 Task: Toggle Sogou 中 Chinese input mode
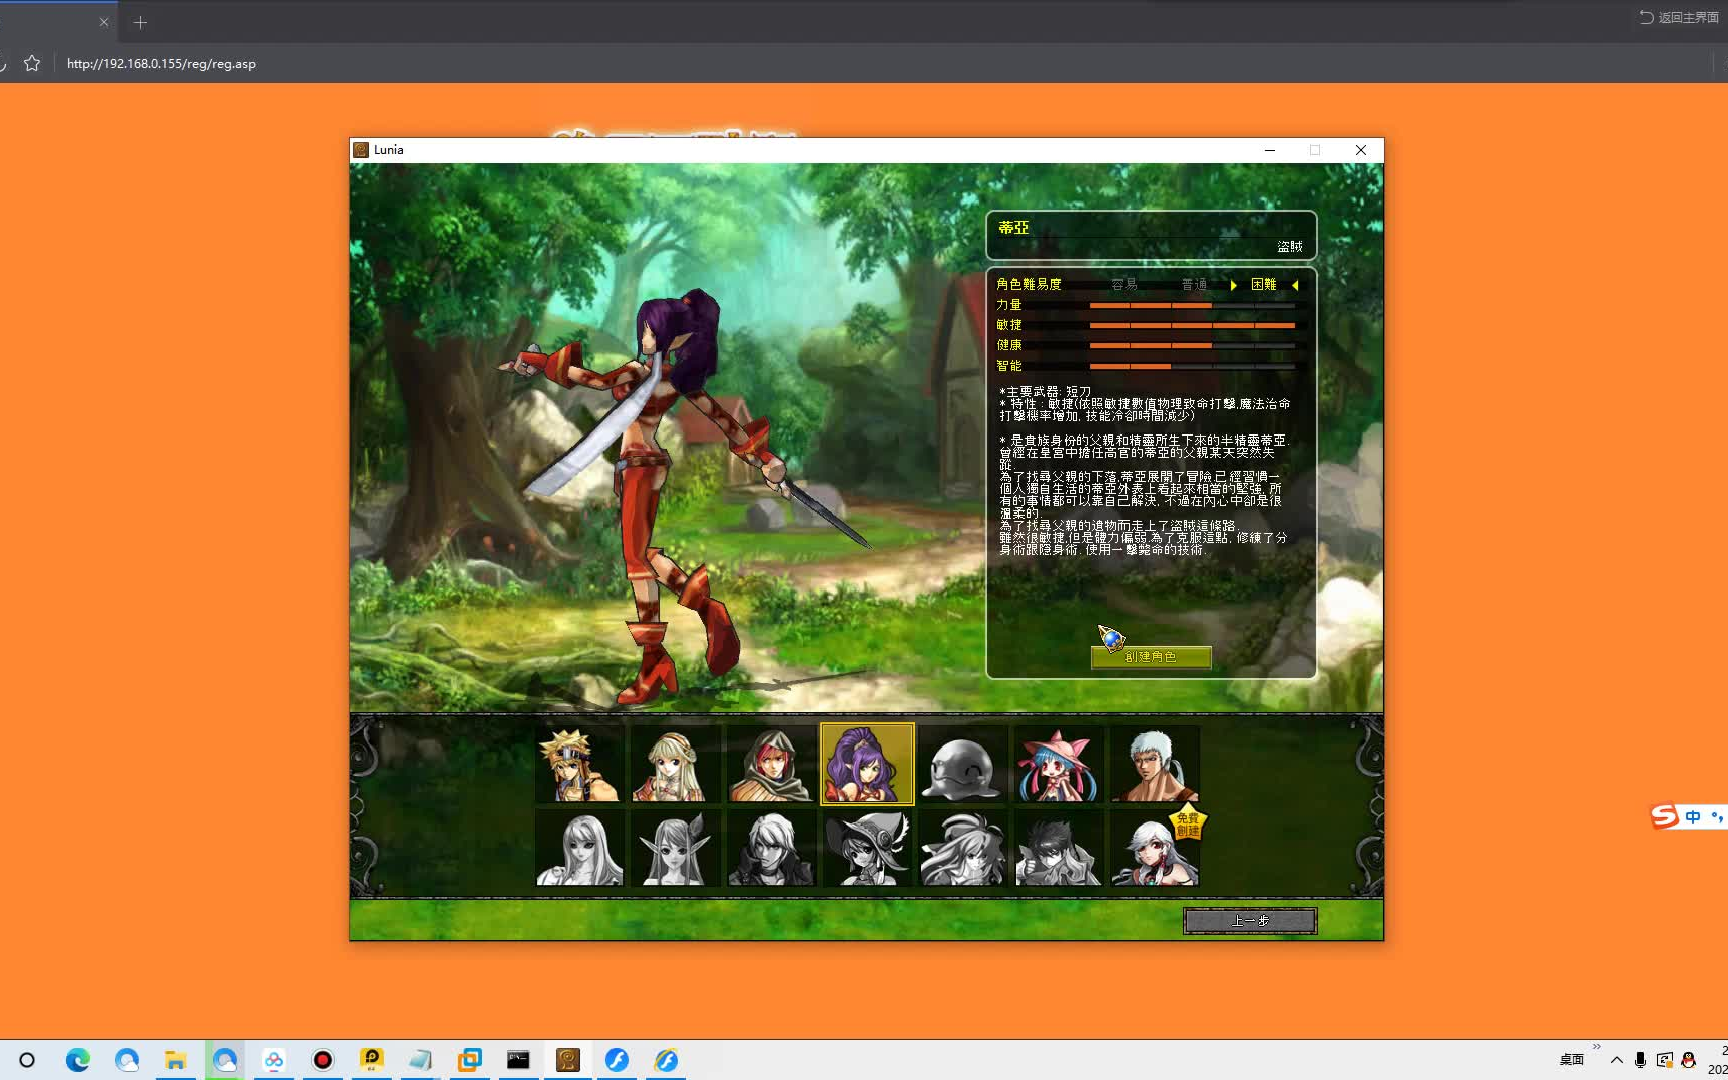click(1693, 817)
